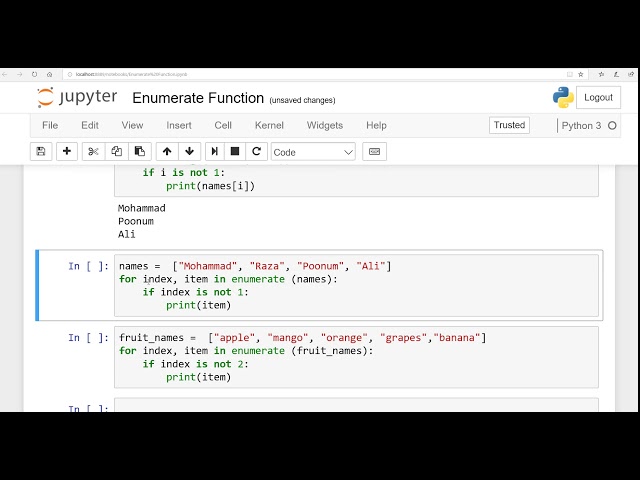640x480 pixels.
Task: Open the Widgets menu
Action: pos(324,125)
